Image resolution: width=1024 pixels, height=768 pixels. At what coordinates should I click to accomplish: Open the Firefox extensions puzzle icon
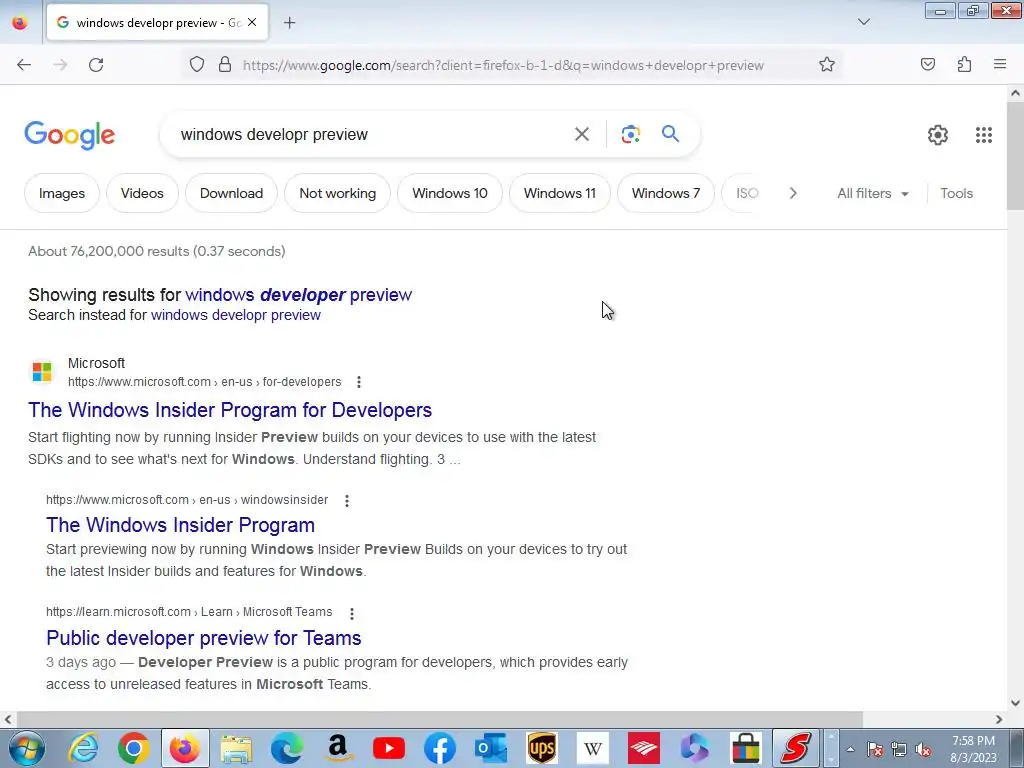[x=964, y=65]
